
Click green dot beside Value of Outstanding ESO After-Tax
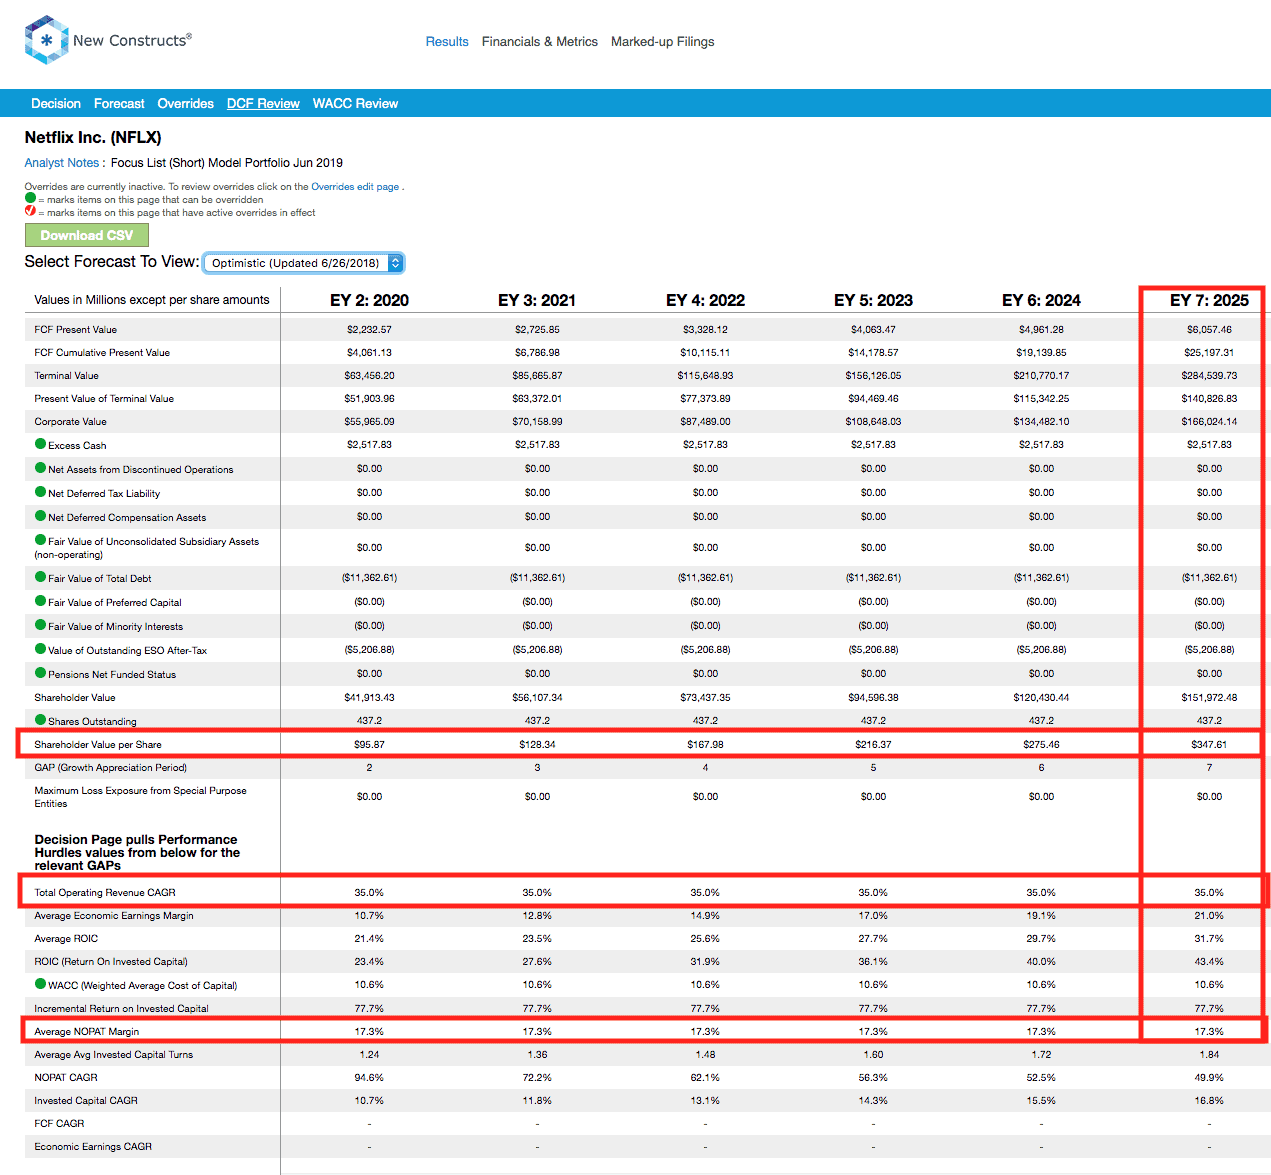pos(41,649)
